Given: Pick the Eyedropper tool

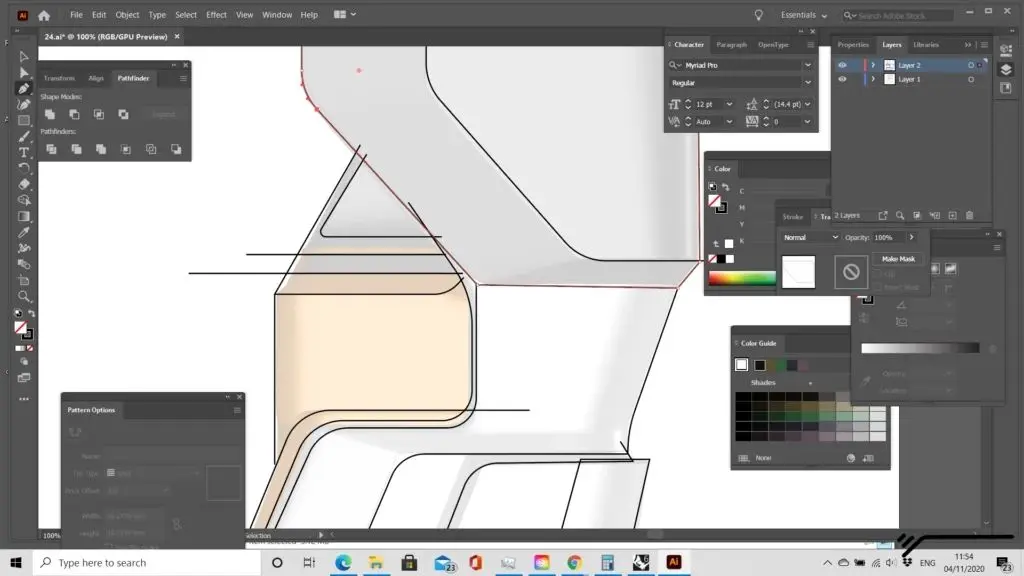Looking at the screenshot, I should tap(24, 232).
